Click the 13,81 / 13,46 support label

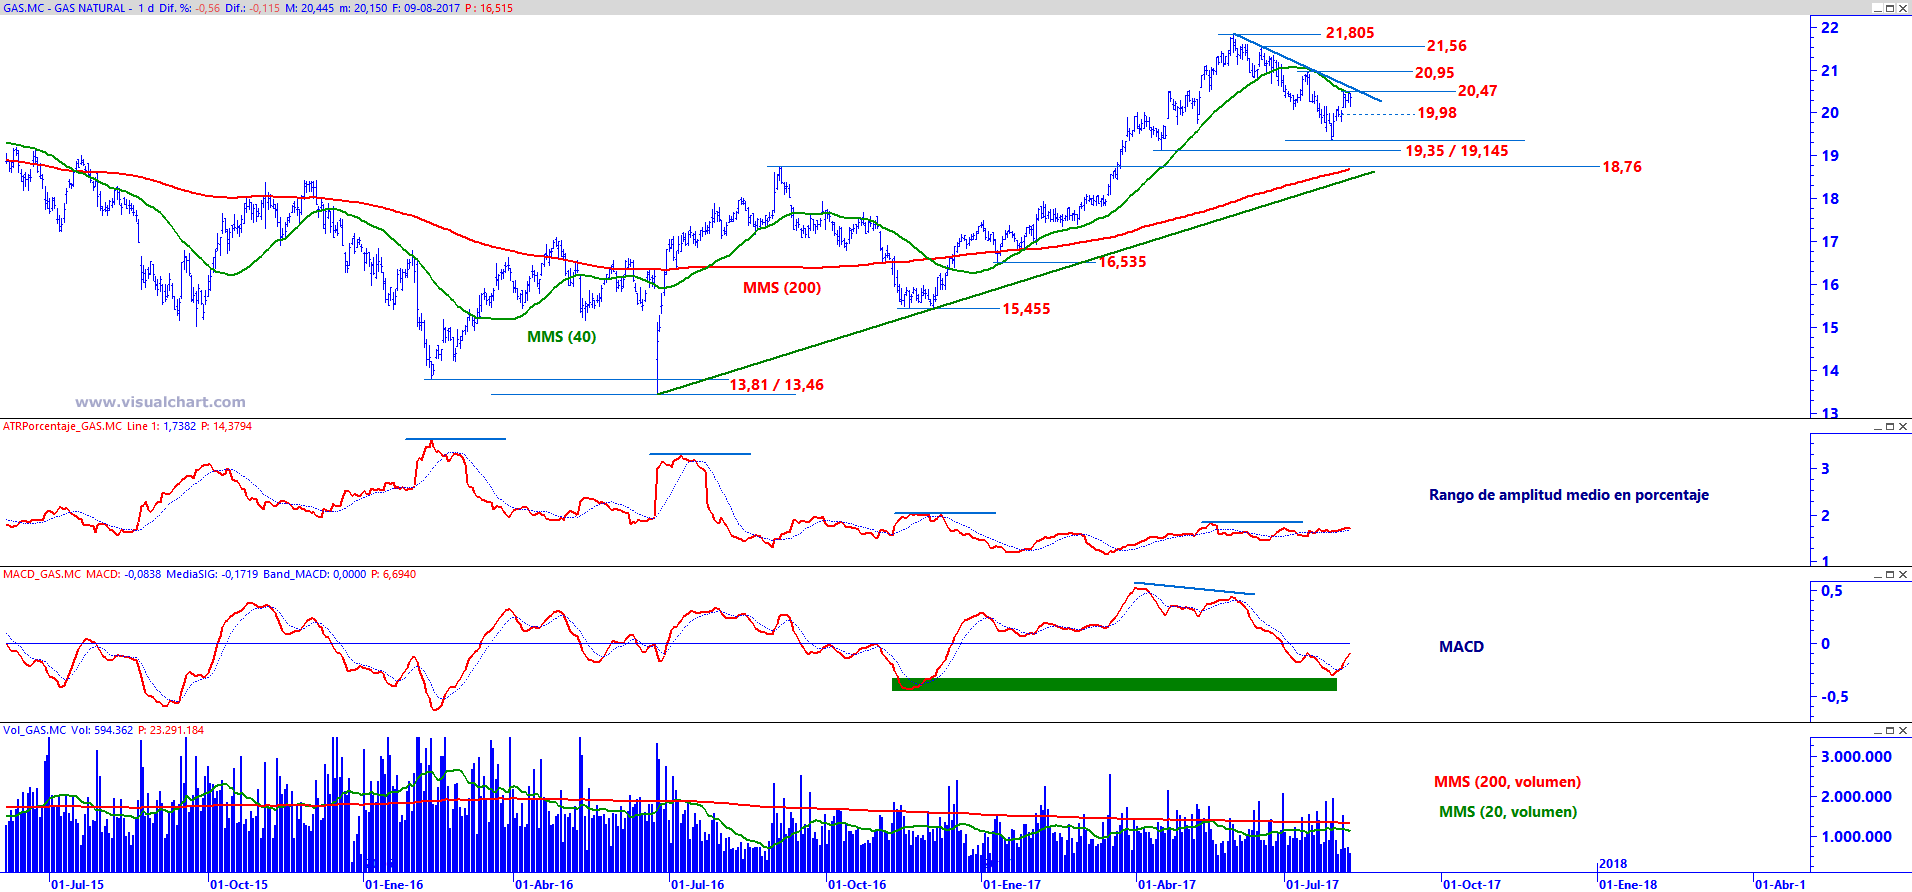tap(776, 385)
